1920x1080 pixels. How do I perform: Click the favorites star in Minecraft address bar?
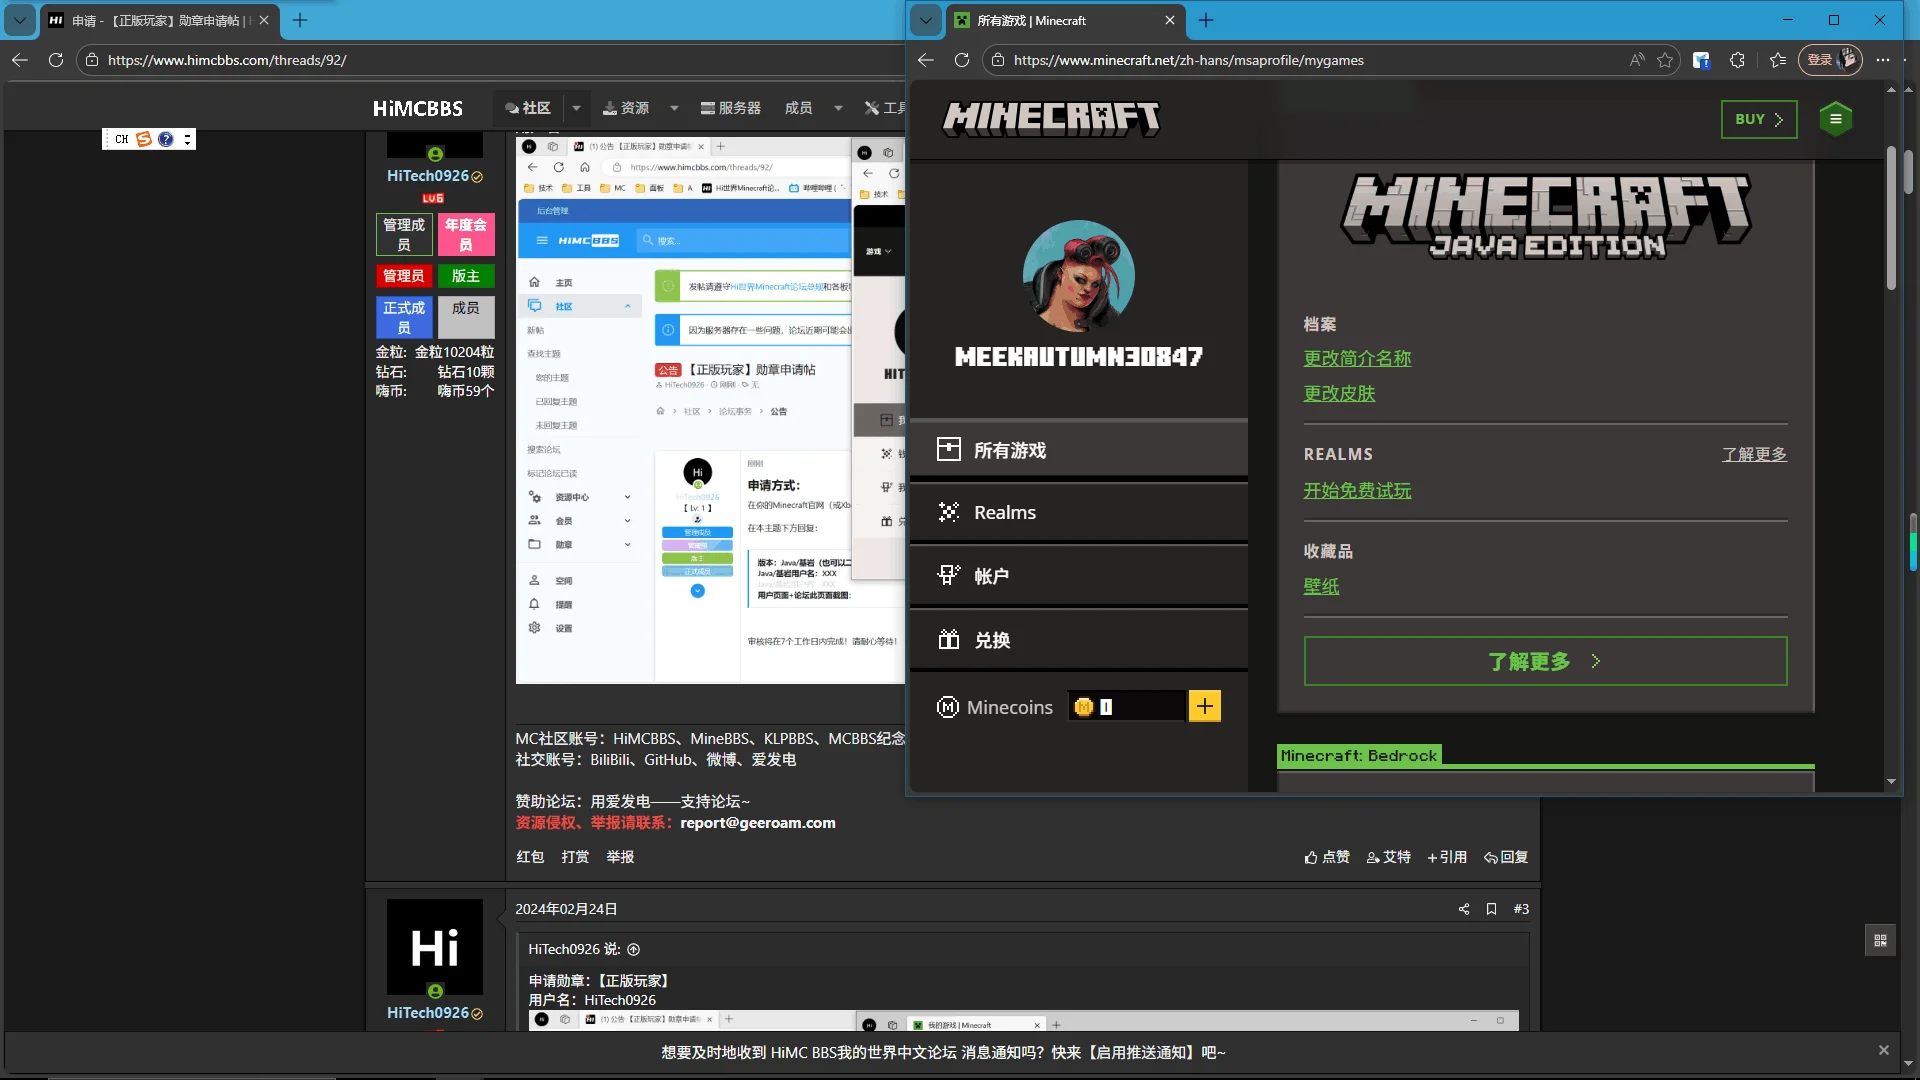pyautogui.click(x=1665, y=60)
